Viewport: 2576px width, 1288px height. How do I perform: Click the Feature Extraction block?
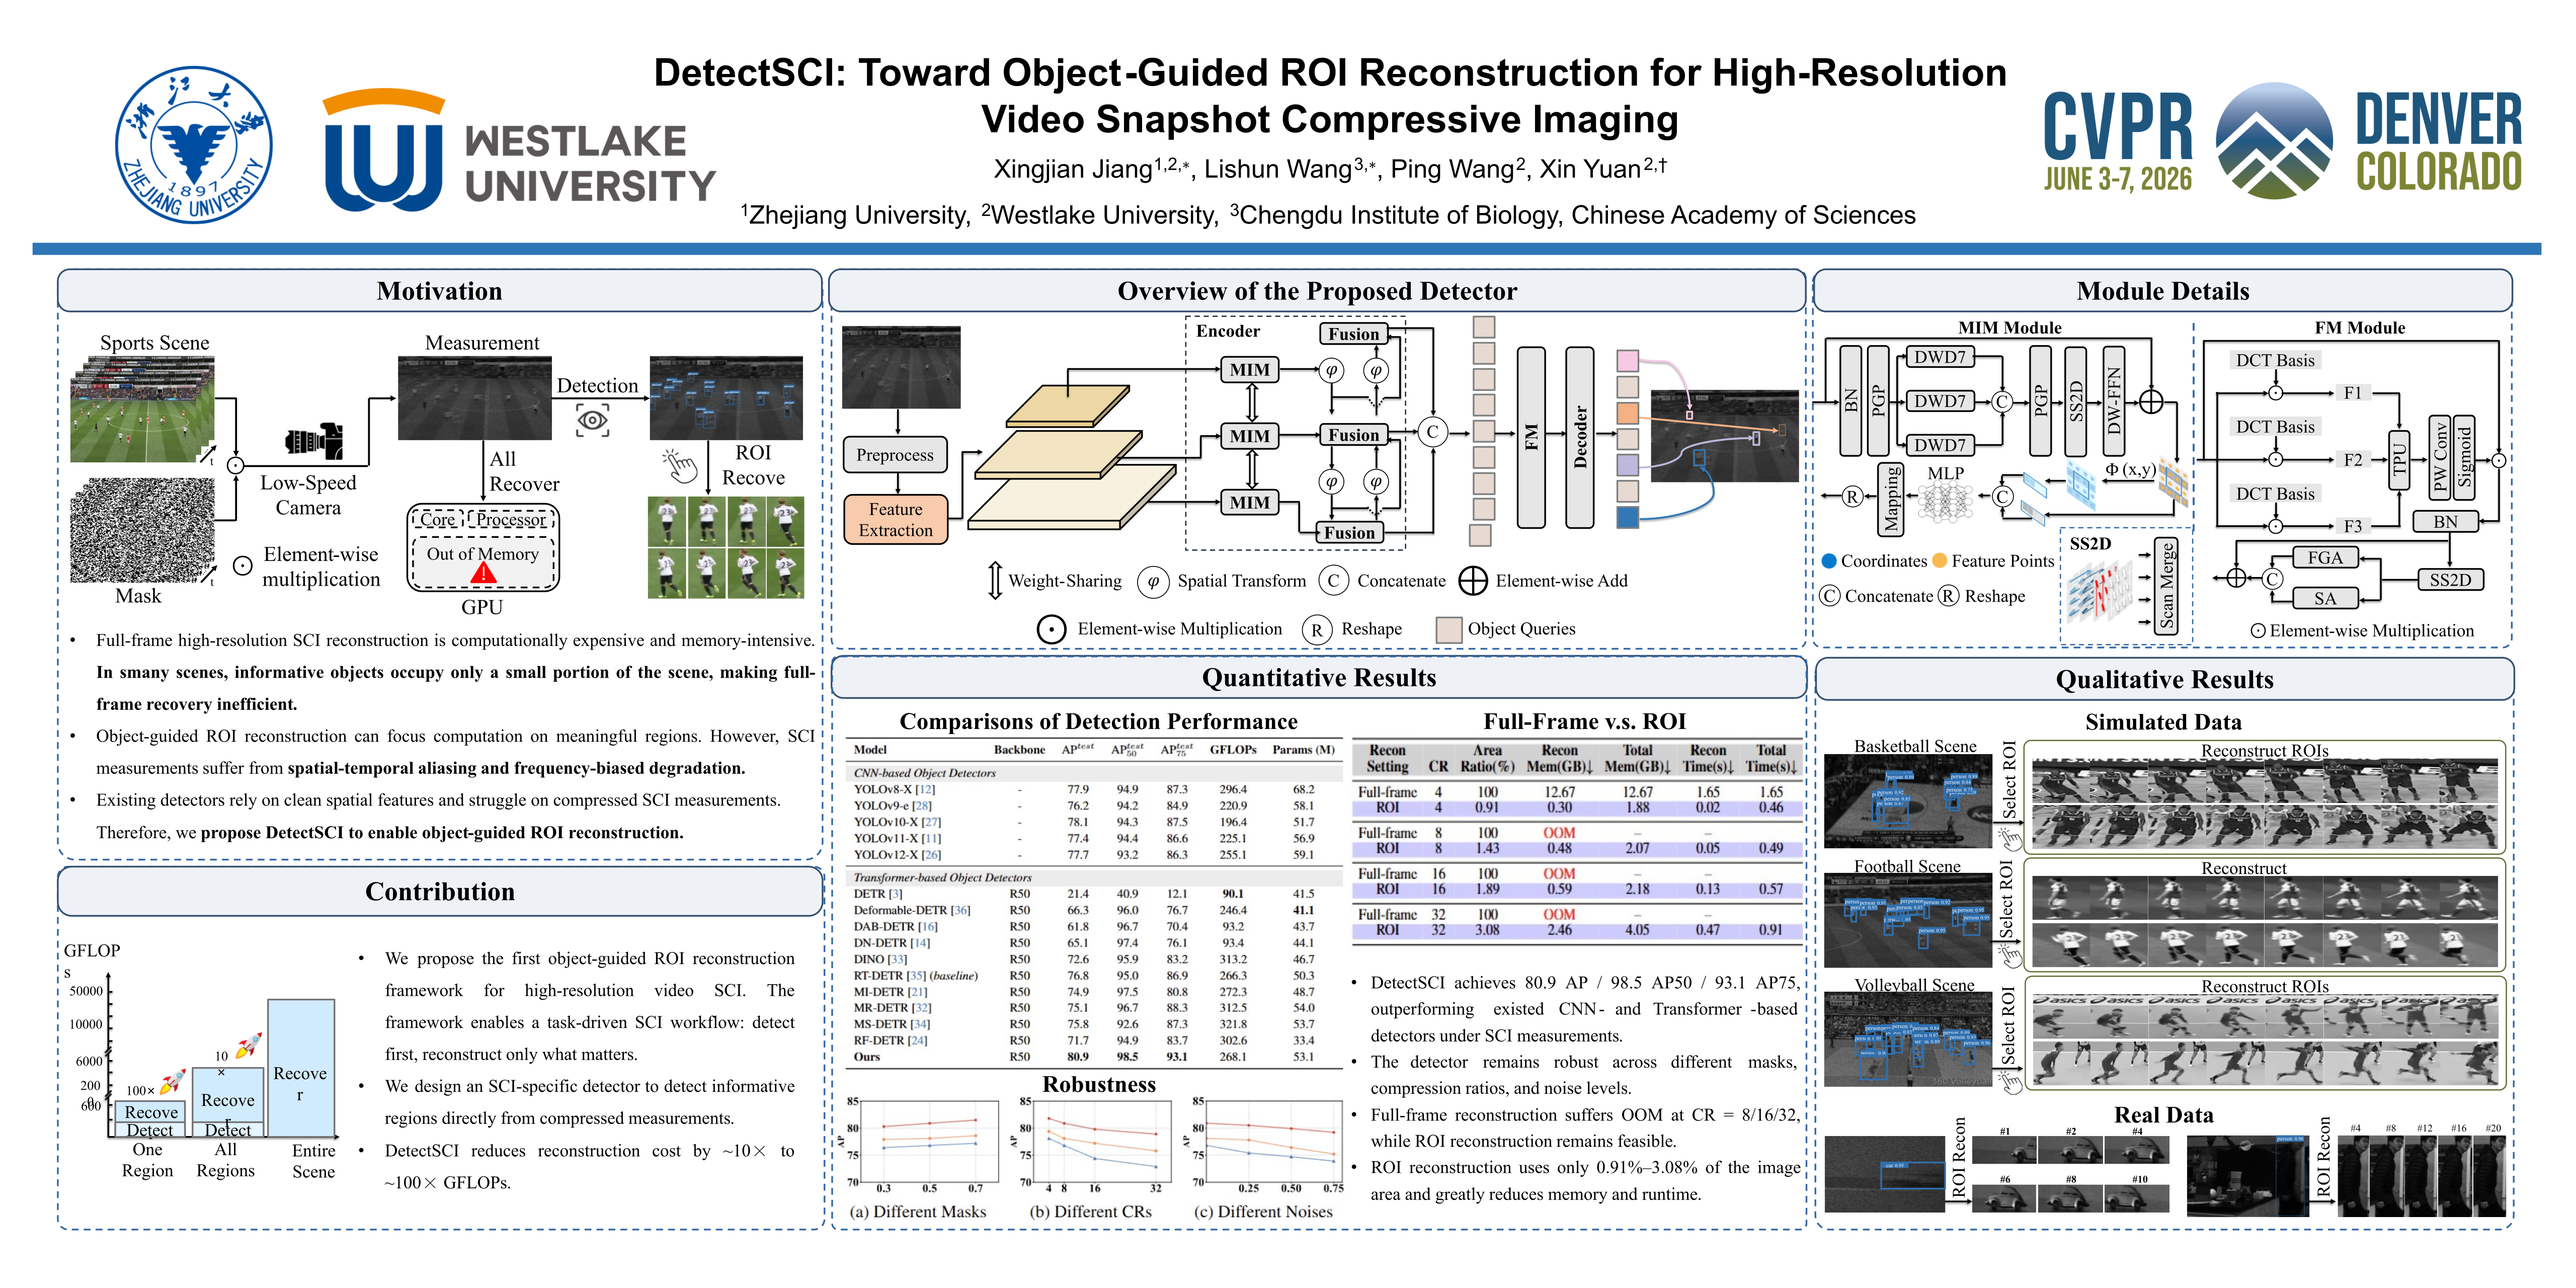point(895,520)
